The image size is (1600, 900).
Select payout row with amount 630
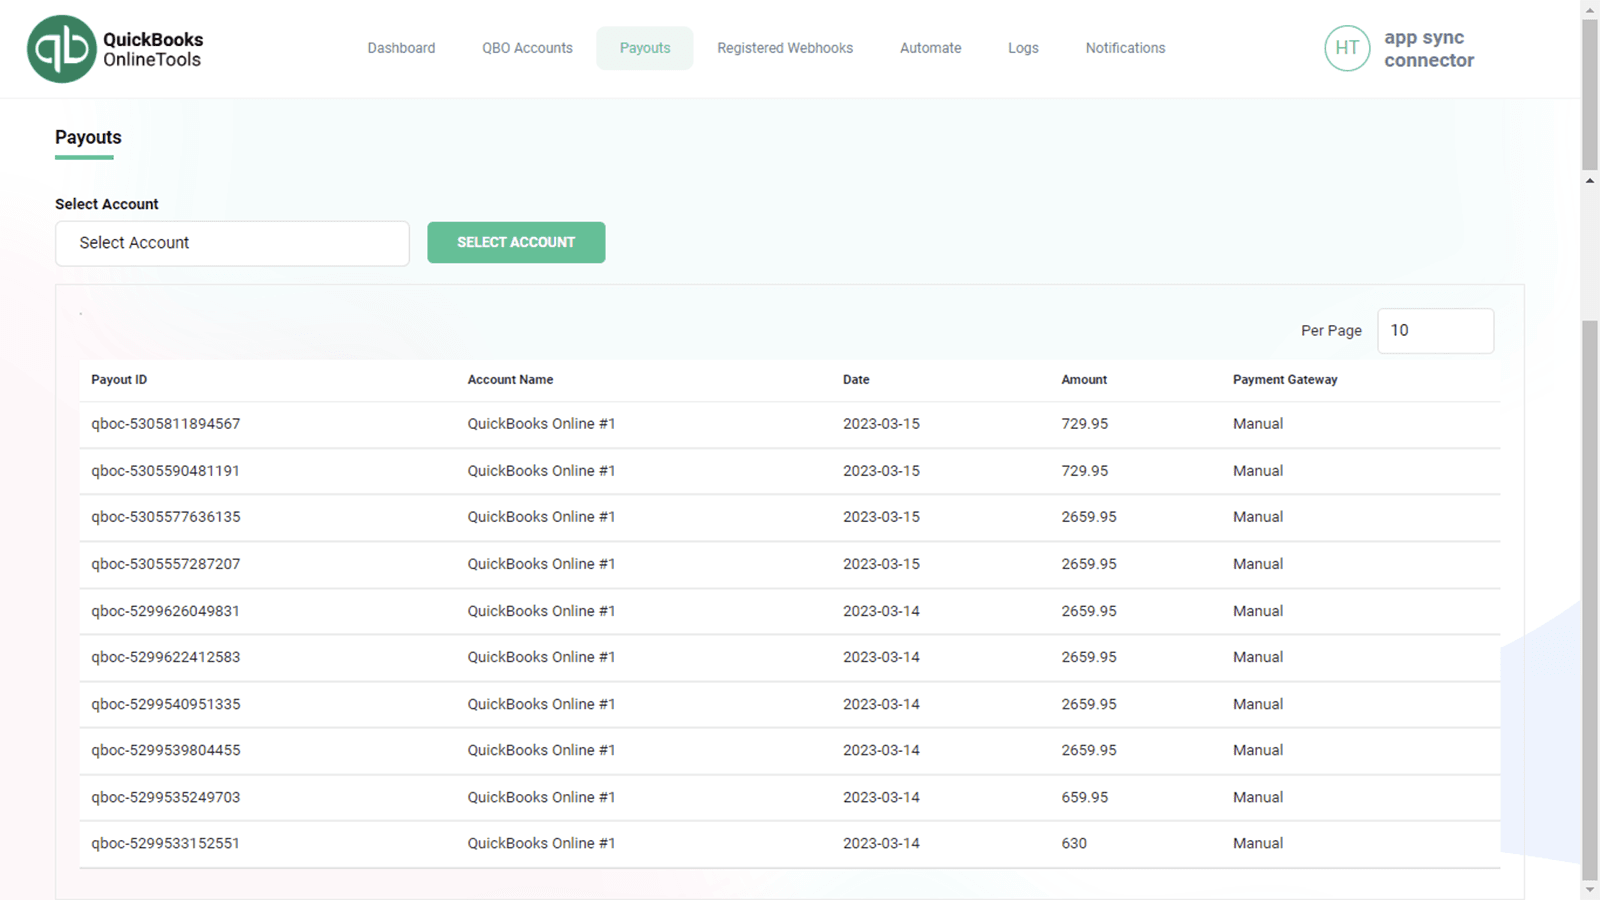[x=165, y=843]
